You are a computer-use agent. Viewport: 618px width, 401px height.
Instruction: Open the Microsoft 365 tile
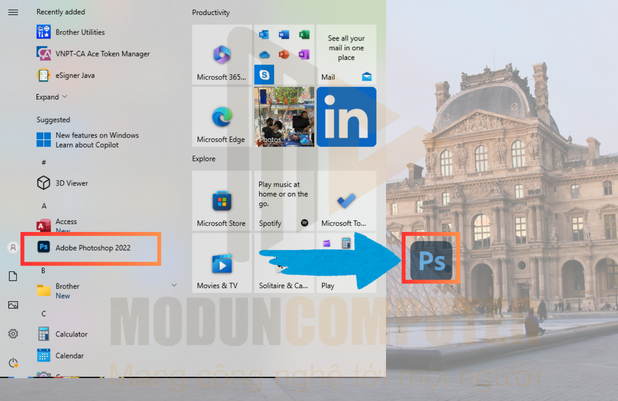[x=221, y=57]
